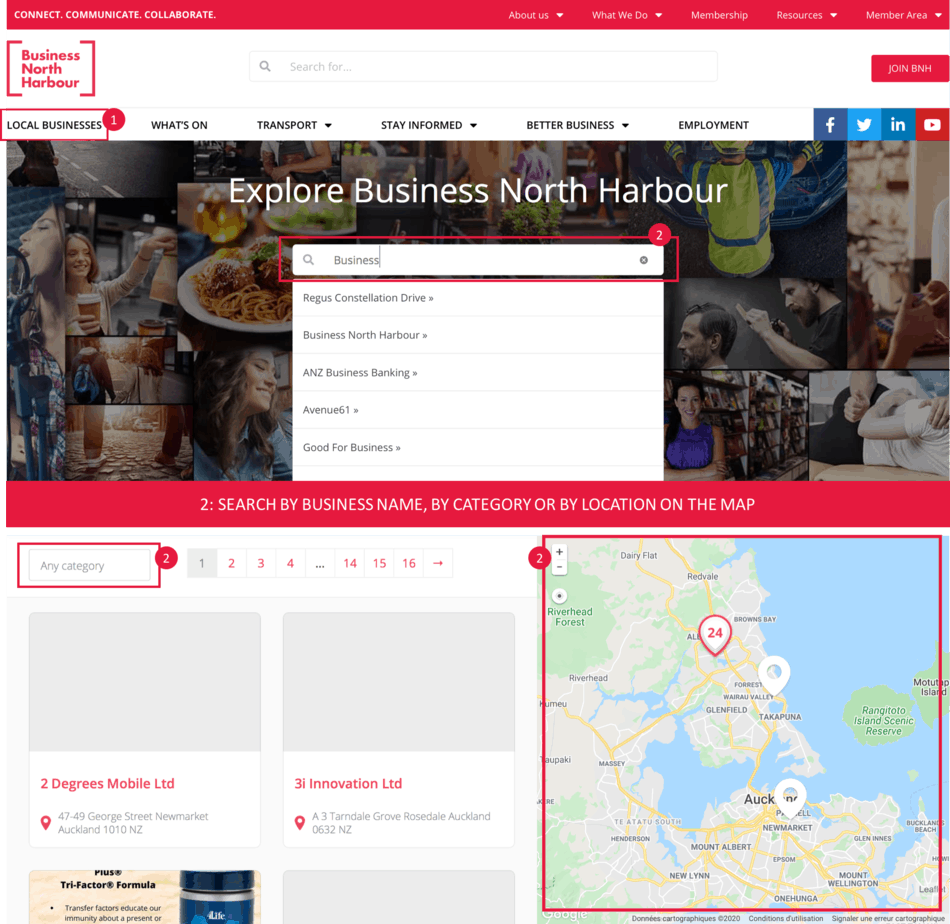The height and width of the screenshot is (924, 950).
Task: Select the Regus Constellation Drive suggestion
Action: click(x=368, y=298)
